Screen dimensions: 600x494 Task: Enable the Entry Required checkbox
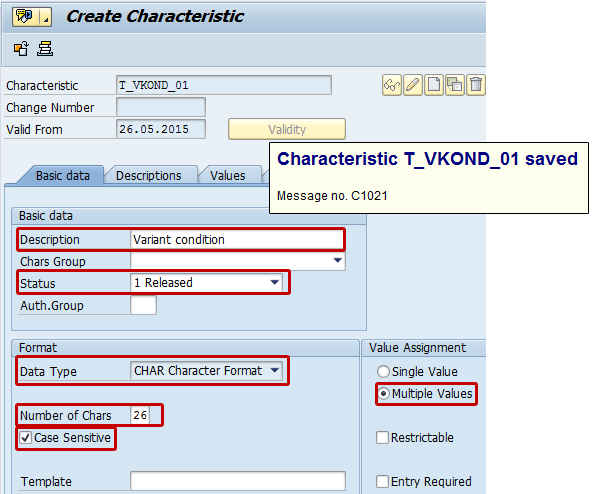(x=382, y=481)
